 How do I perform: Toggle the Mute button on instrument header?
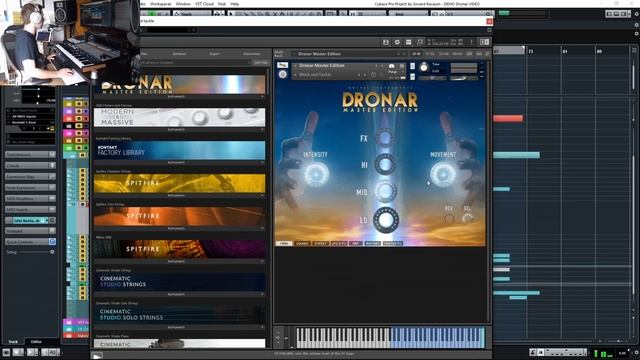pyautogui.click(x=412, y=76)
